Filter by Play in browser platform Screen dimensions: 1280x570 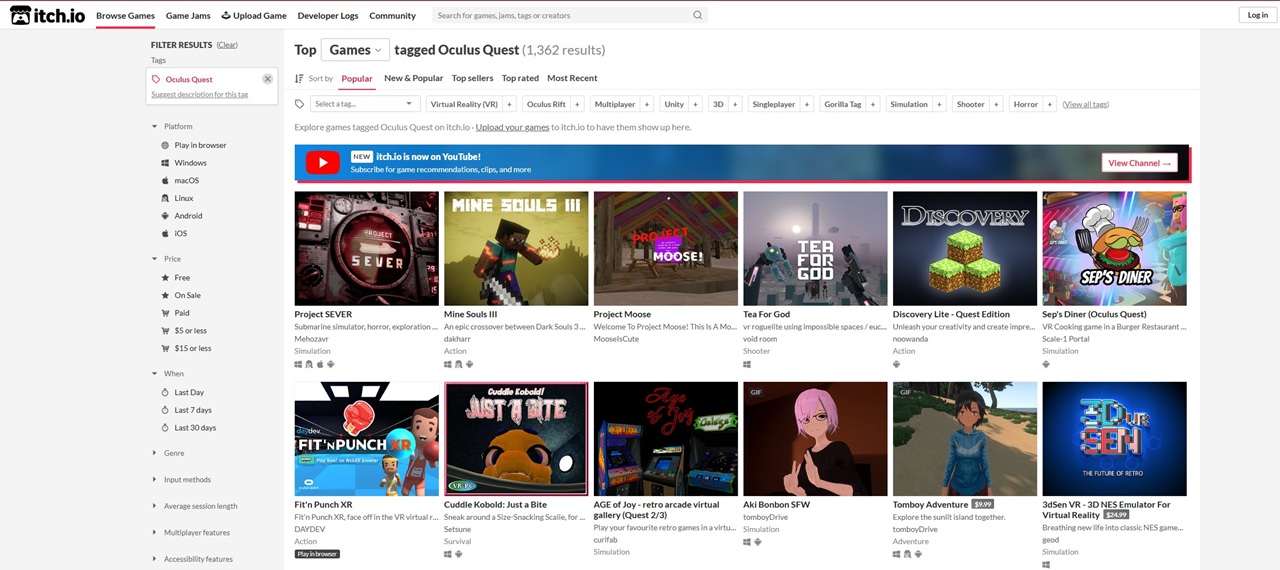click(194, 145)
